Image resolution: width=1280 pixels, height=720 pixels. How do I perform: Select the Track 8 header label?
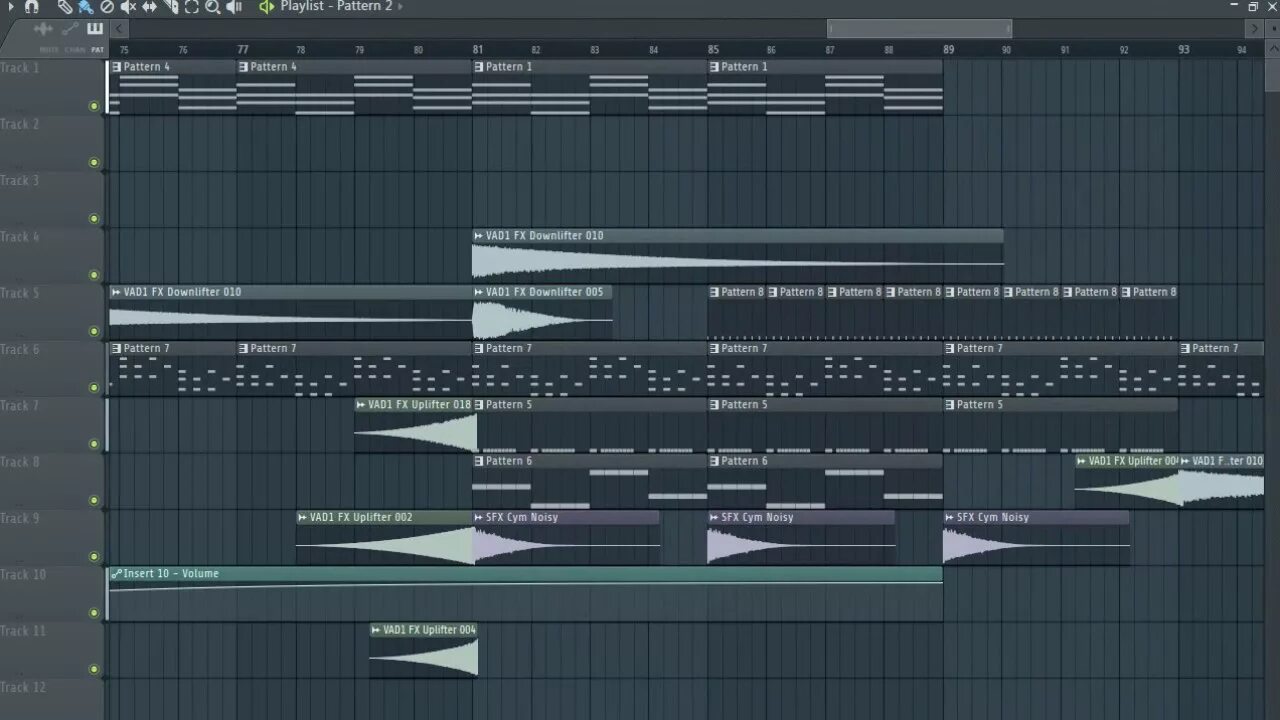(20, 461)
